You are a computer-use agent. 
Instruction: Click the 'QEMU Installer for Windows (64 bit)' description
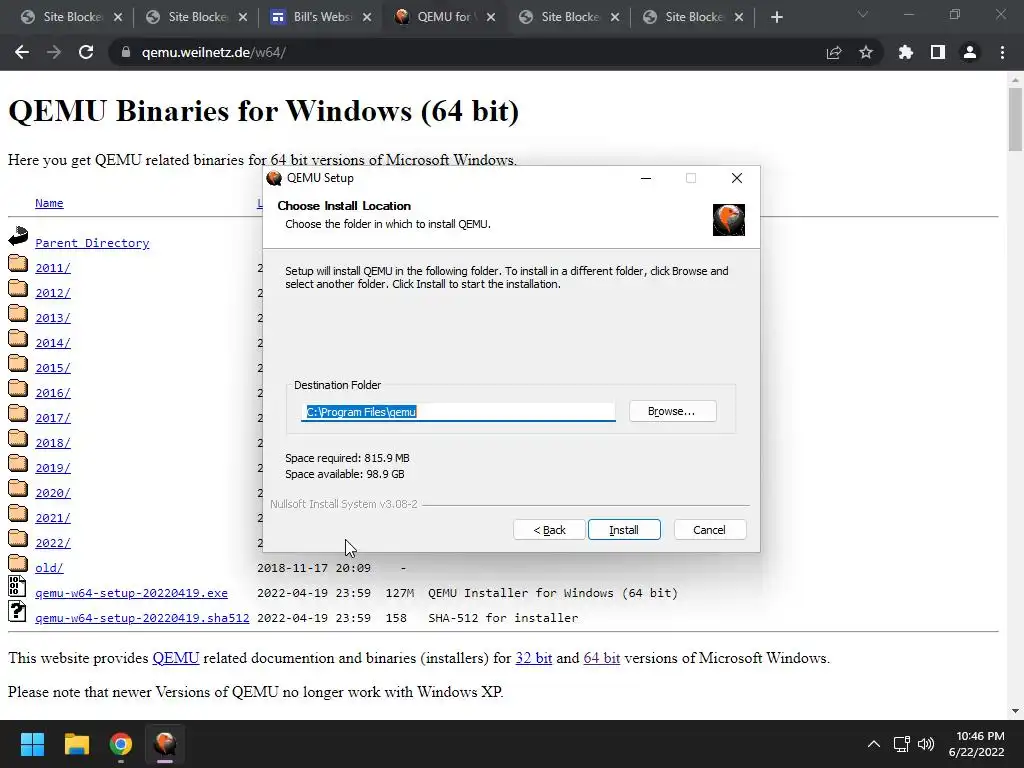(x=553, y=593)
